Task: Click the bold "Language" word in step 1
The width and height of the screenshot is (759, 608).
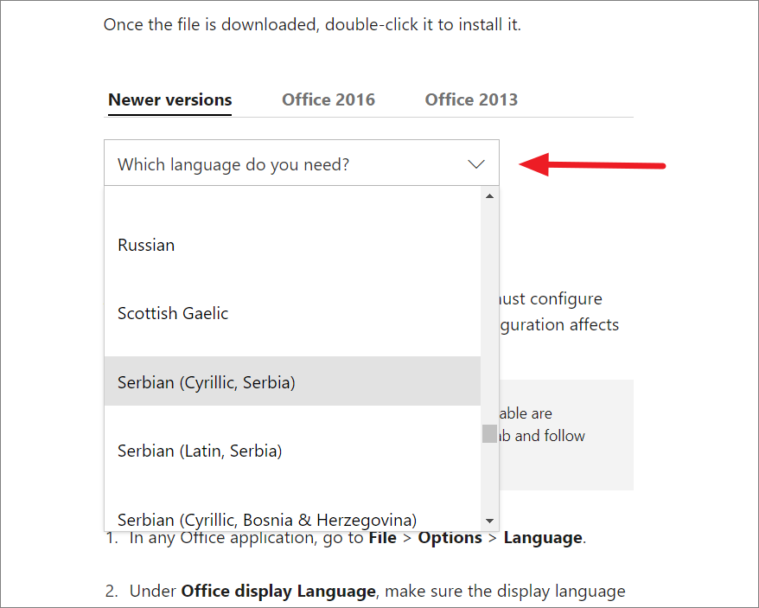Action: tap(543, 538)
